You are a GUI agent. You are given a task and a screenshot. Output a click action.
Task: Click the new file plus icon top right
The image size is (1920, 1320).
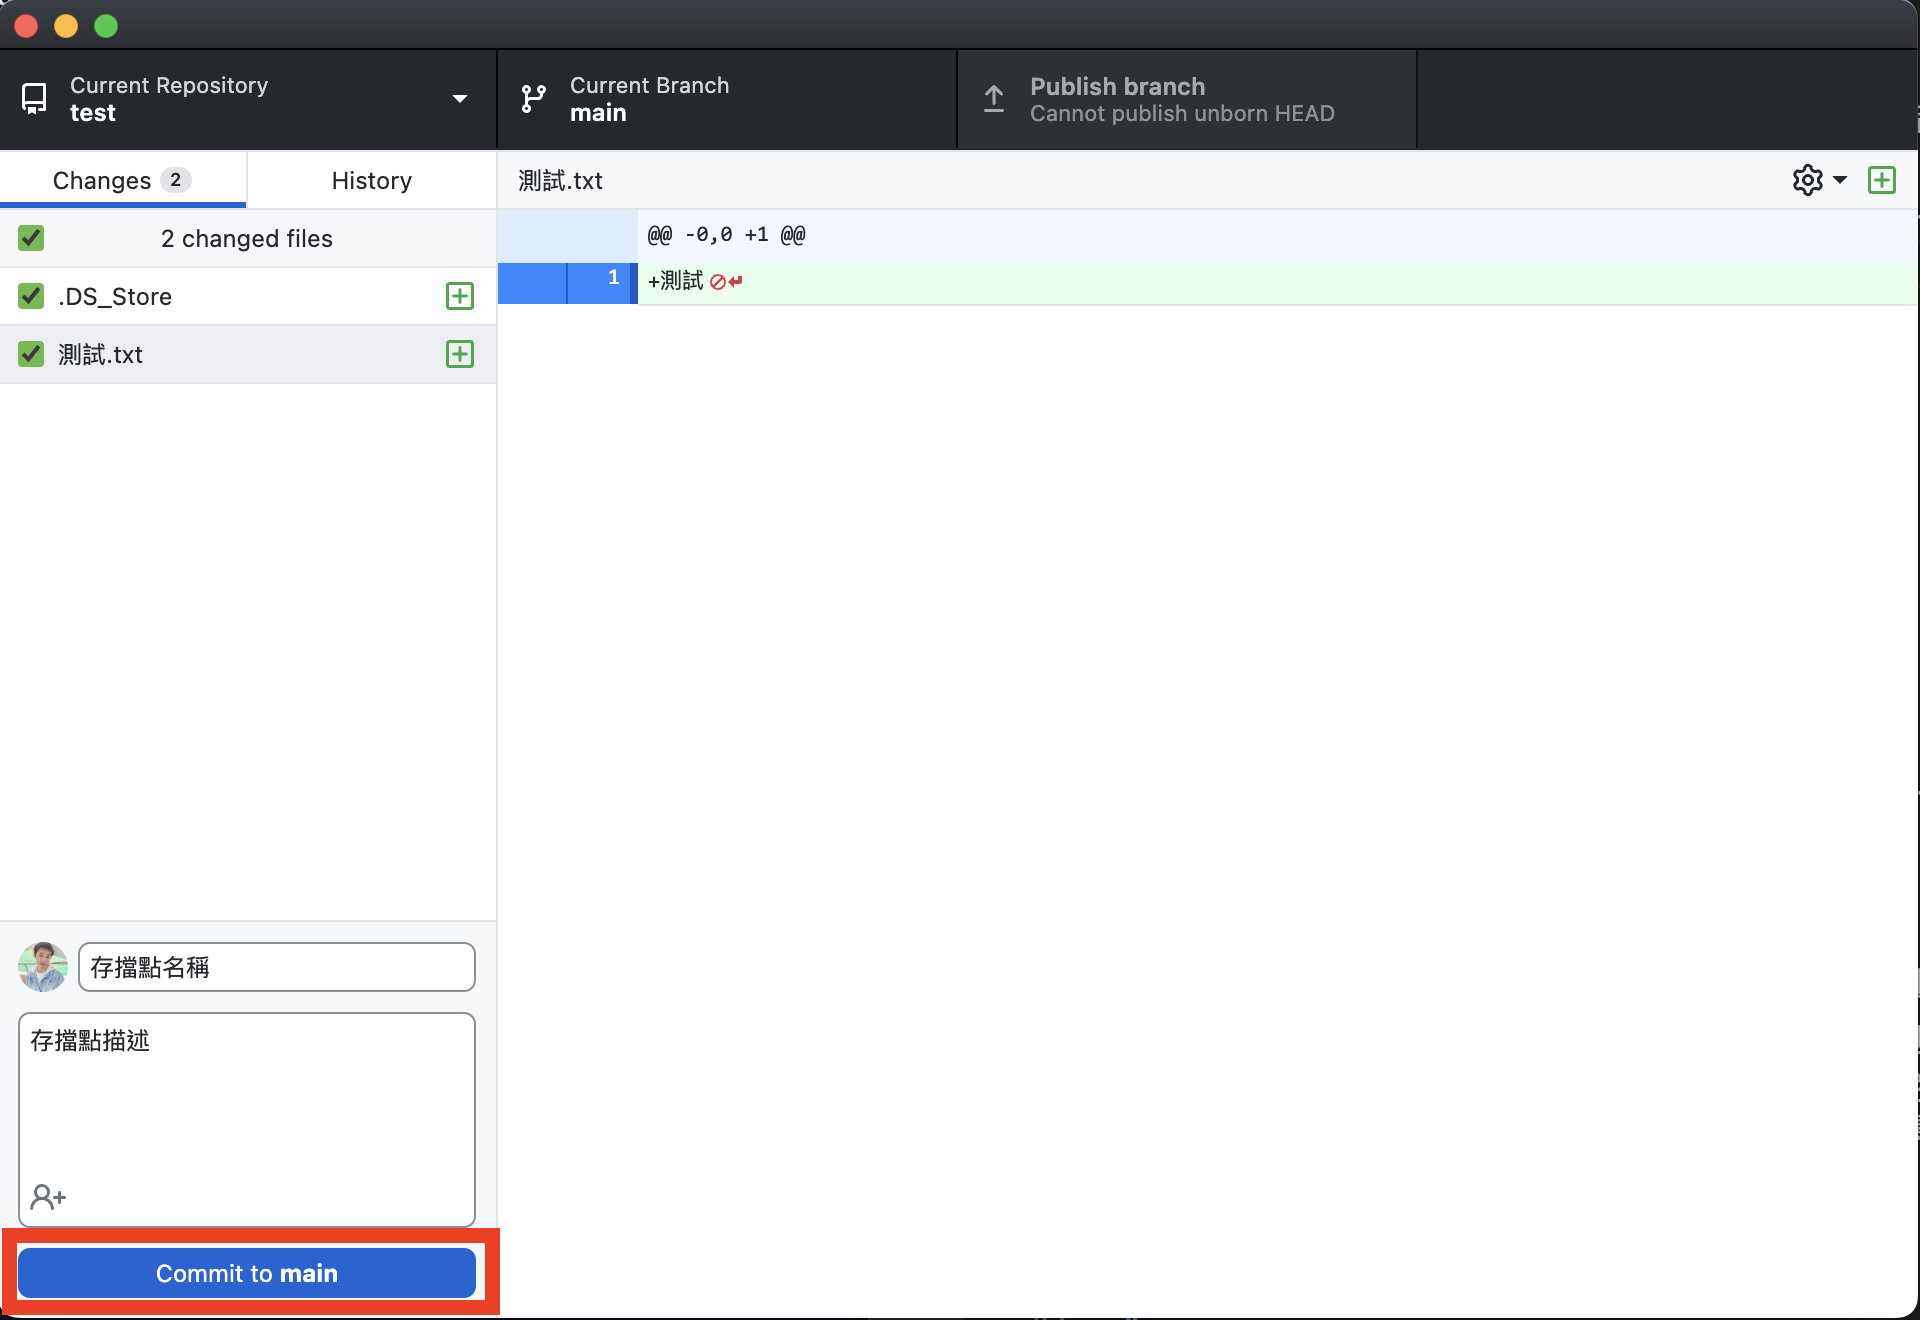click(1882, 181)
